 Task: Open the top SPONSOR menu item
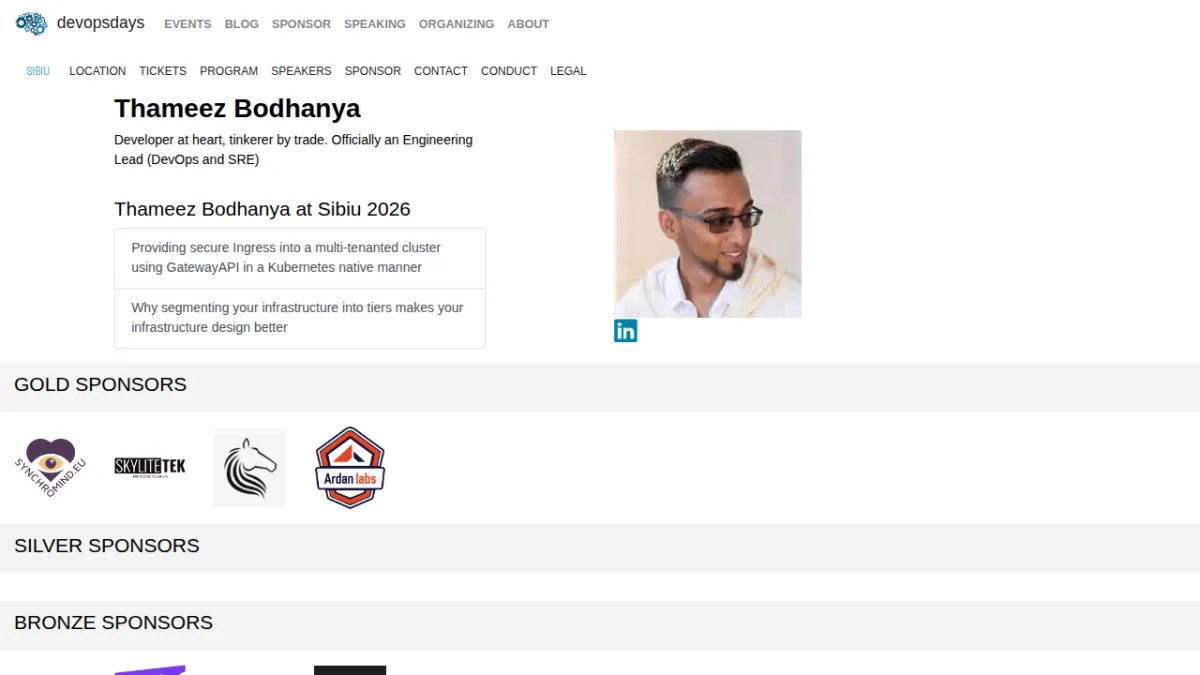pos(301,24)
